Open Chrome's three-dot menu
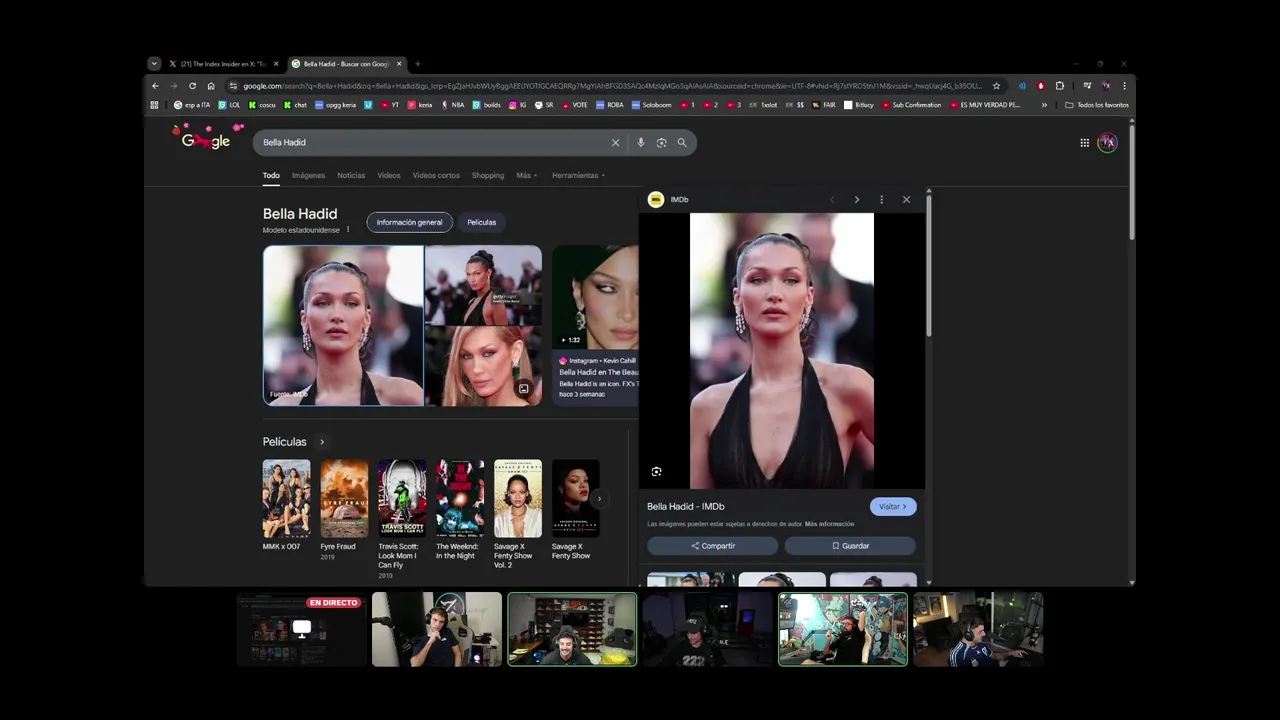 [1124, 86]
